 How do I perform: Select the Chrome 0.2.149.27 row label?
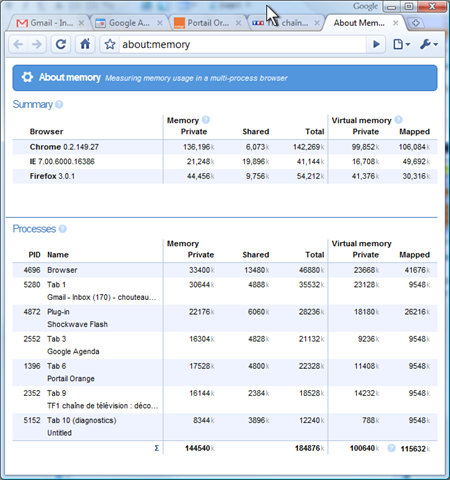pos(64,147)
